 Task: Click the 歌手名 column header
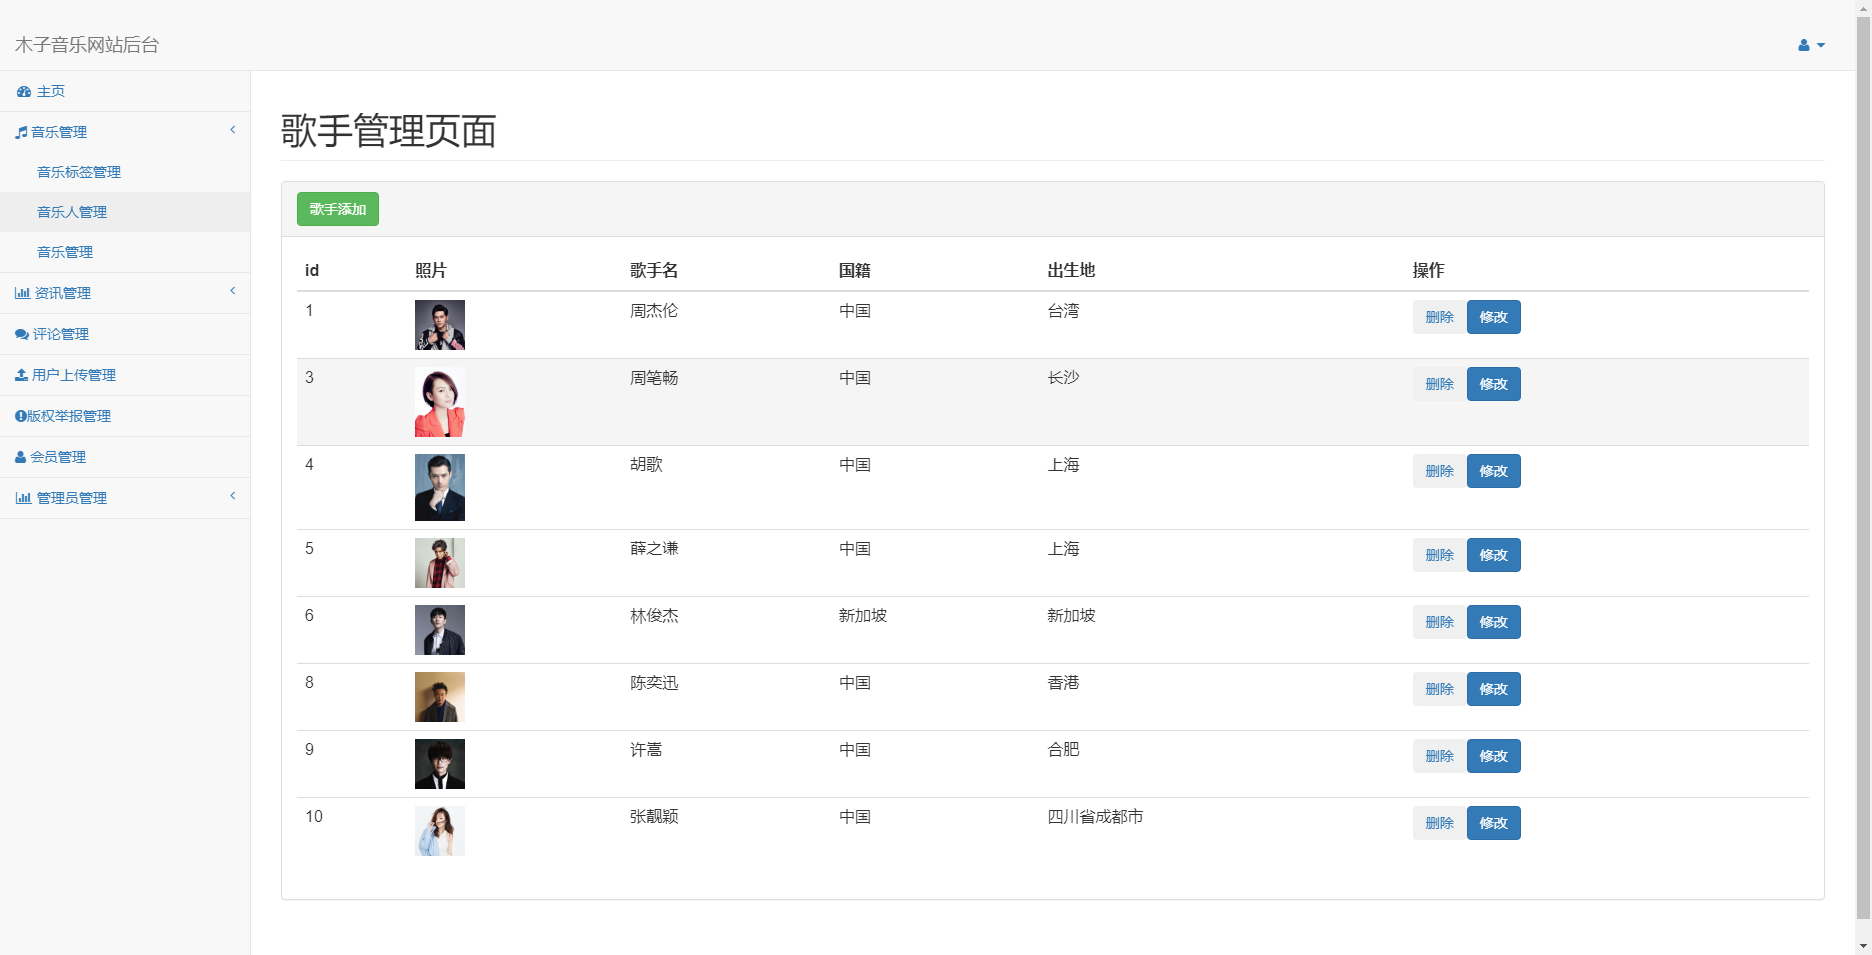654,270
